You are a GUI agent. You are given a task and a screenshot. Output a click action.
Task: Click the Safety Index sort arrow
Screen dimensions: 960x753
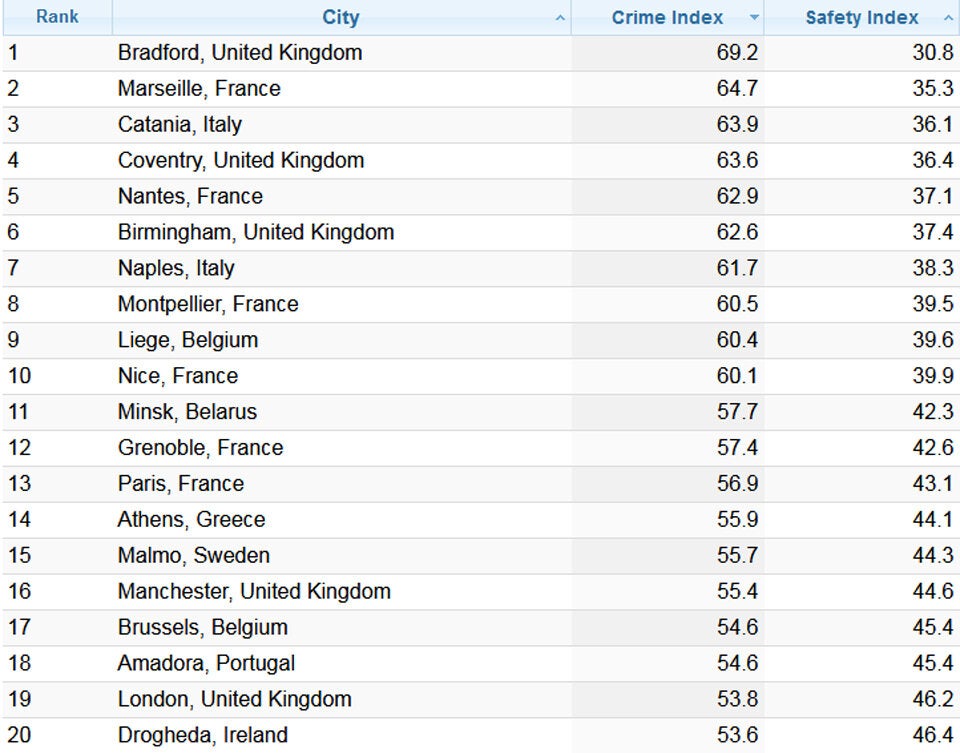pos(948,18)
